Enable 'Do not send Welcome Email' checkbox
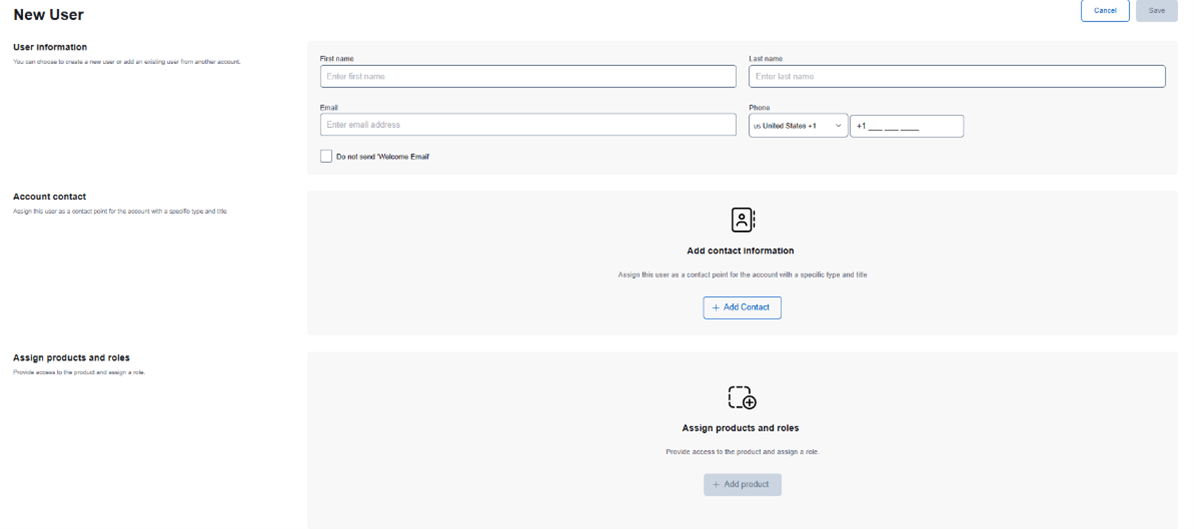The height and width of the screenshot is (529, 1194). [x=326, y=157]
